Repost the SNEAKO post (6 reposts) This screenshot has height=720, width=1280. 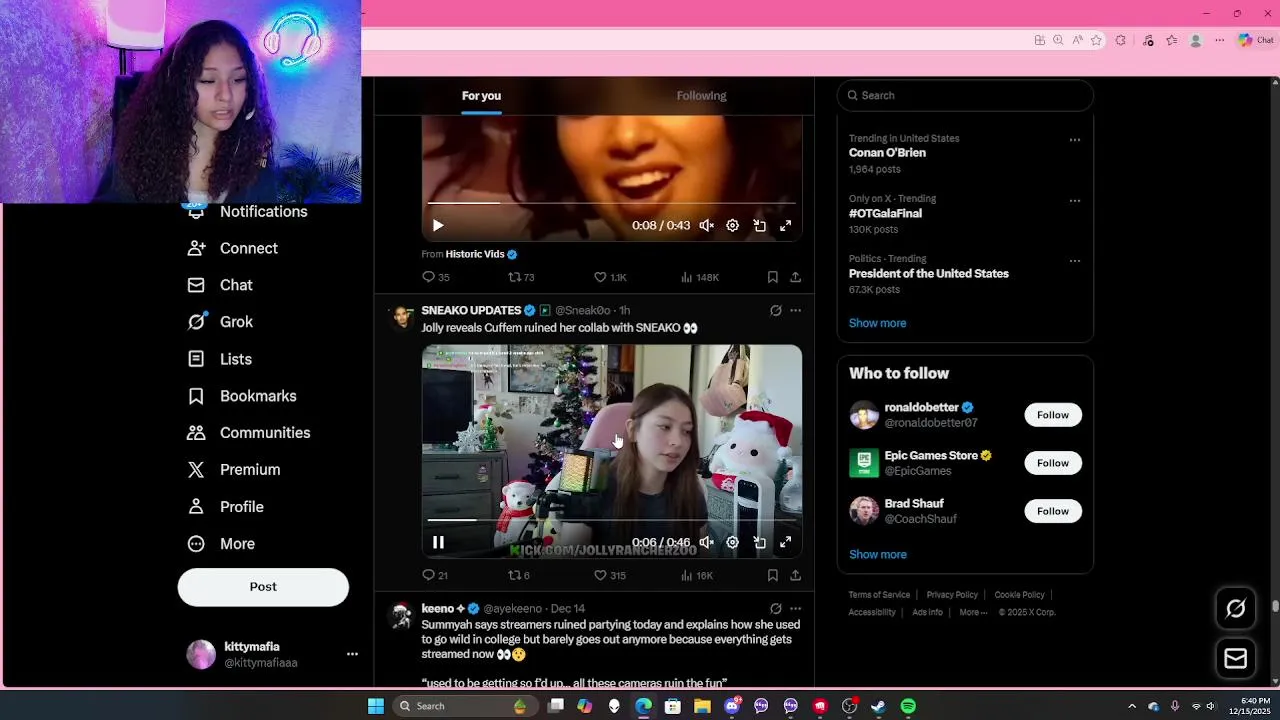click(519, 575)
